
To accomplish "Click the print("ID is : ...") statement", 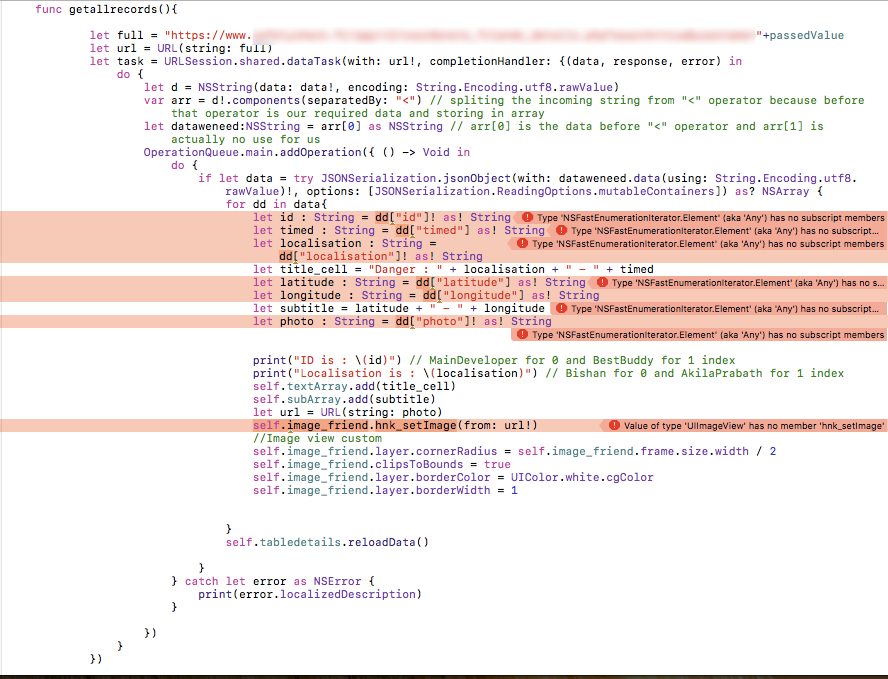I will click(x=327, y=361).
